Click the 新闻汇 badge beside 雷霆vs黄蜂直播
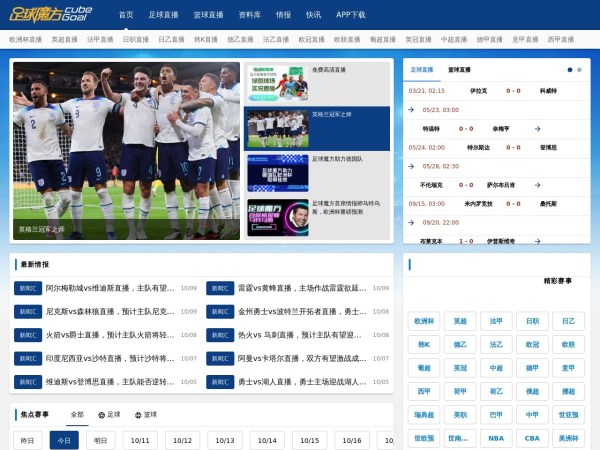The height and width of the screenshot is (450, 600). click(220, 287)
